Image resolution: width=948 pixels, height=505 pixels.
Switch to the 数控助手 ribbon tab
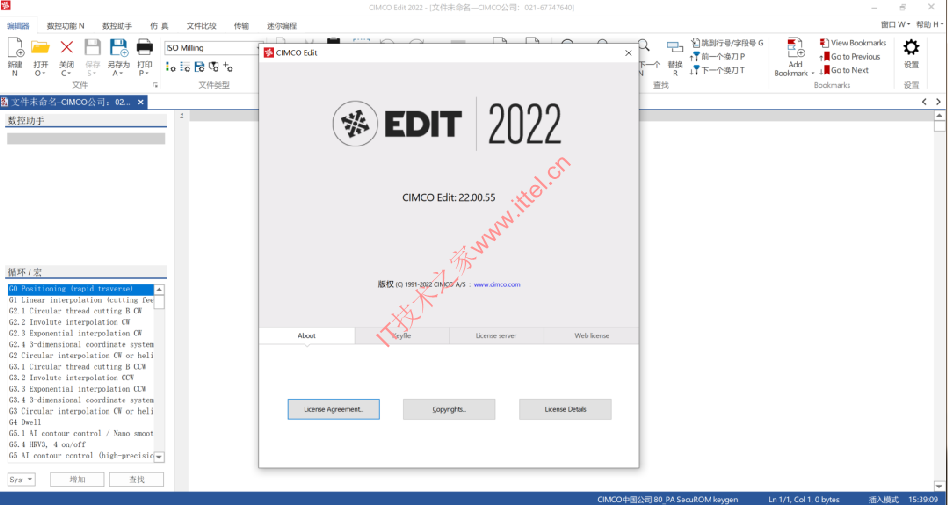[117, 26]
